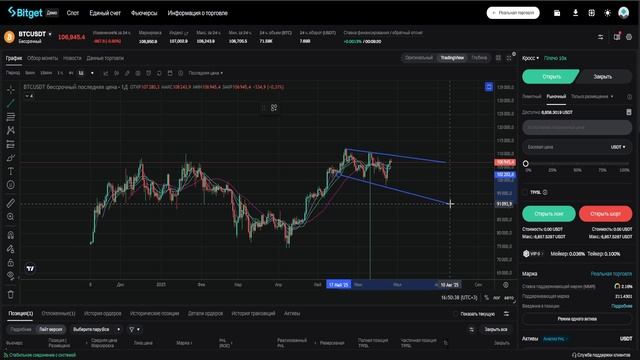640x360 pixels.
Task: Open the layout icon with red dot
Action: 617,37
